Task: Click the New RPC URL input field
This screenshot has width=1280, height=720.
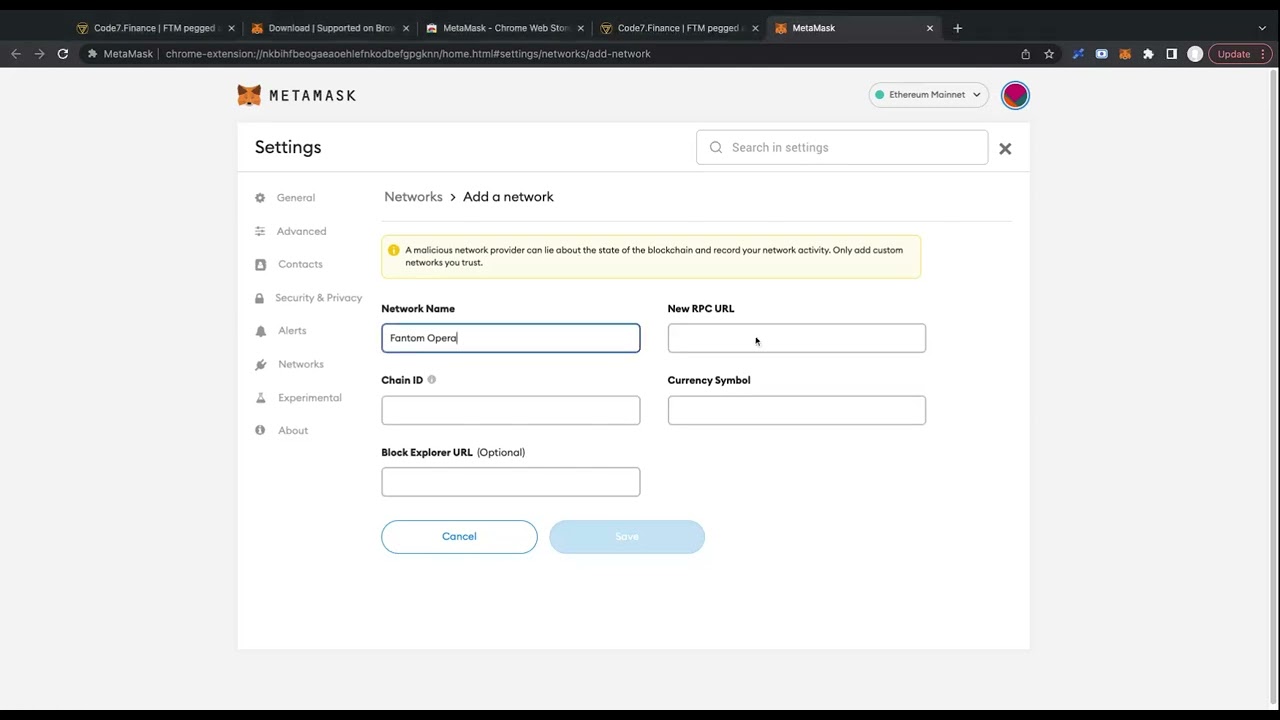Action: (797, 338)
